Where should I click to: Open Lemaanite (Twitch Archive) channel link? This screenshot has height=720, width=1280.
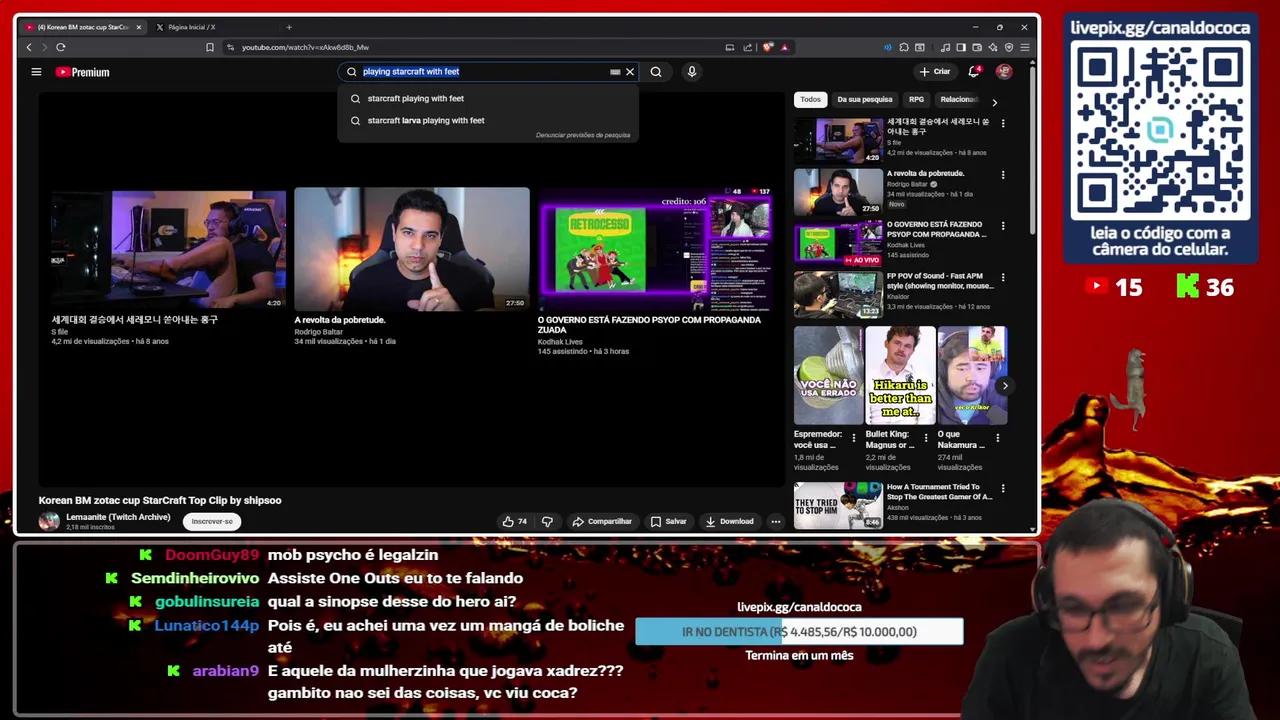click(x=118, y=517)
